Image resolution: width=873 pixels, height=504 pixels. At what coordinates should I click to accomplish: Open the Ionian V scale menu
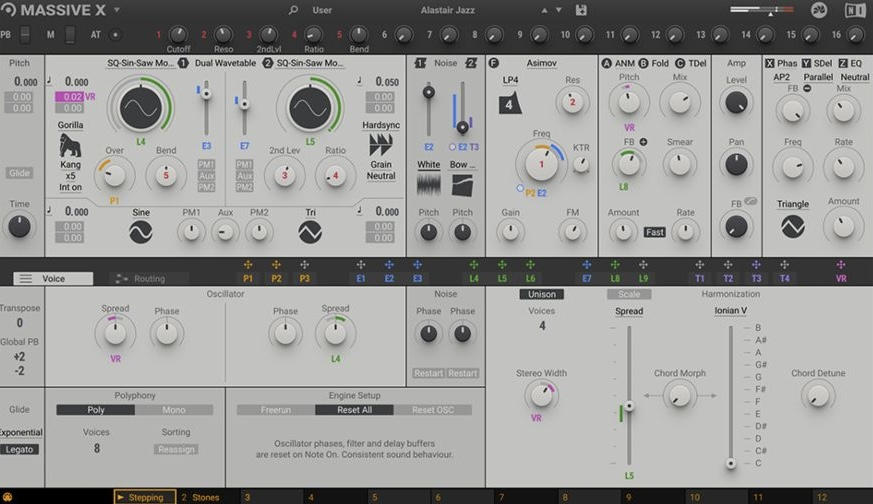[x=731, y=310]
